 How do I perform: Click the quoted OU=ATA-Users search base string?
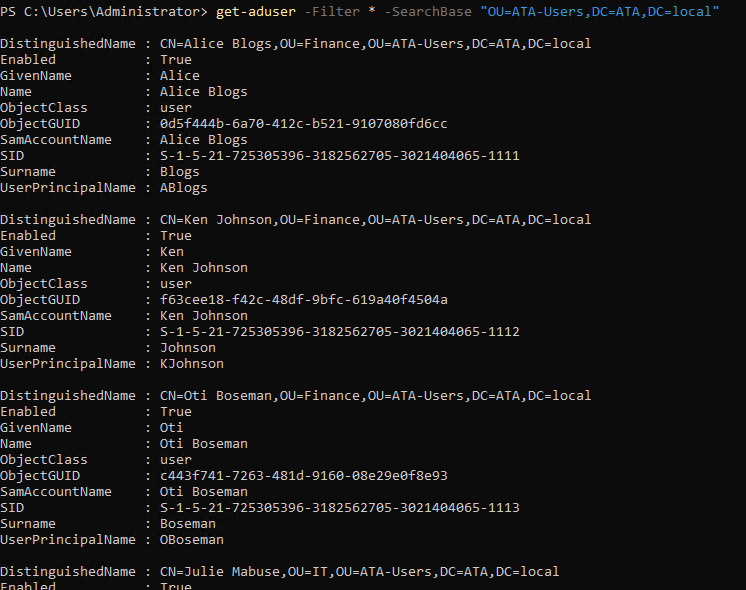[x=599, y=11]
